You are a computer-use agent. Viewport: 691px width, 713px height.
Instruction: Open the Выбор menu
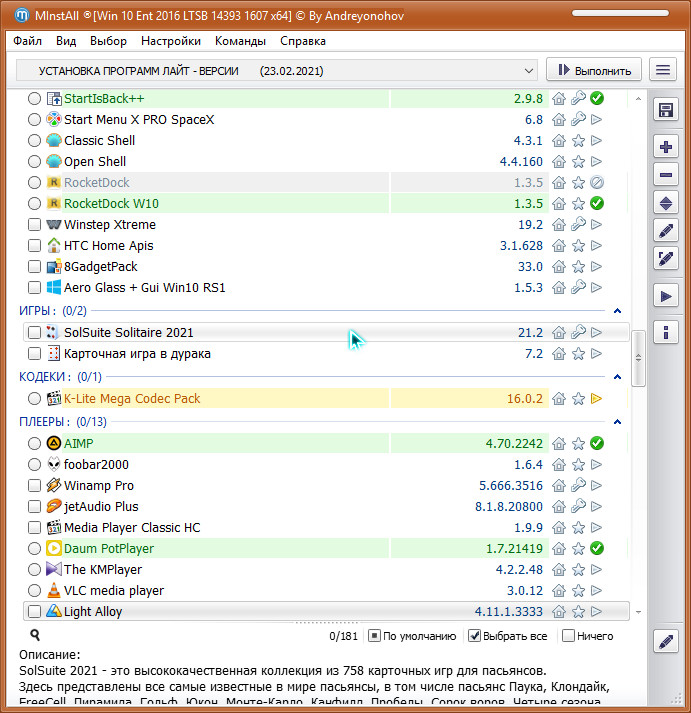point(108,41)
